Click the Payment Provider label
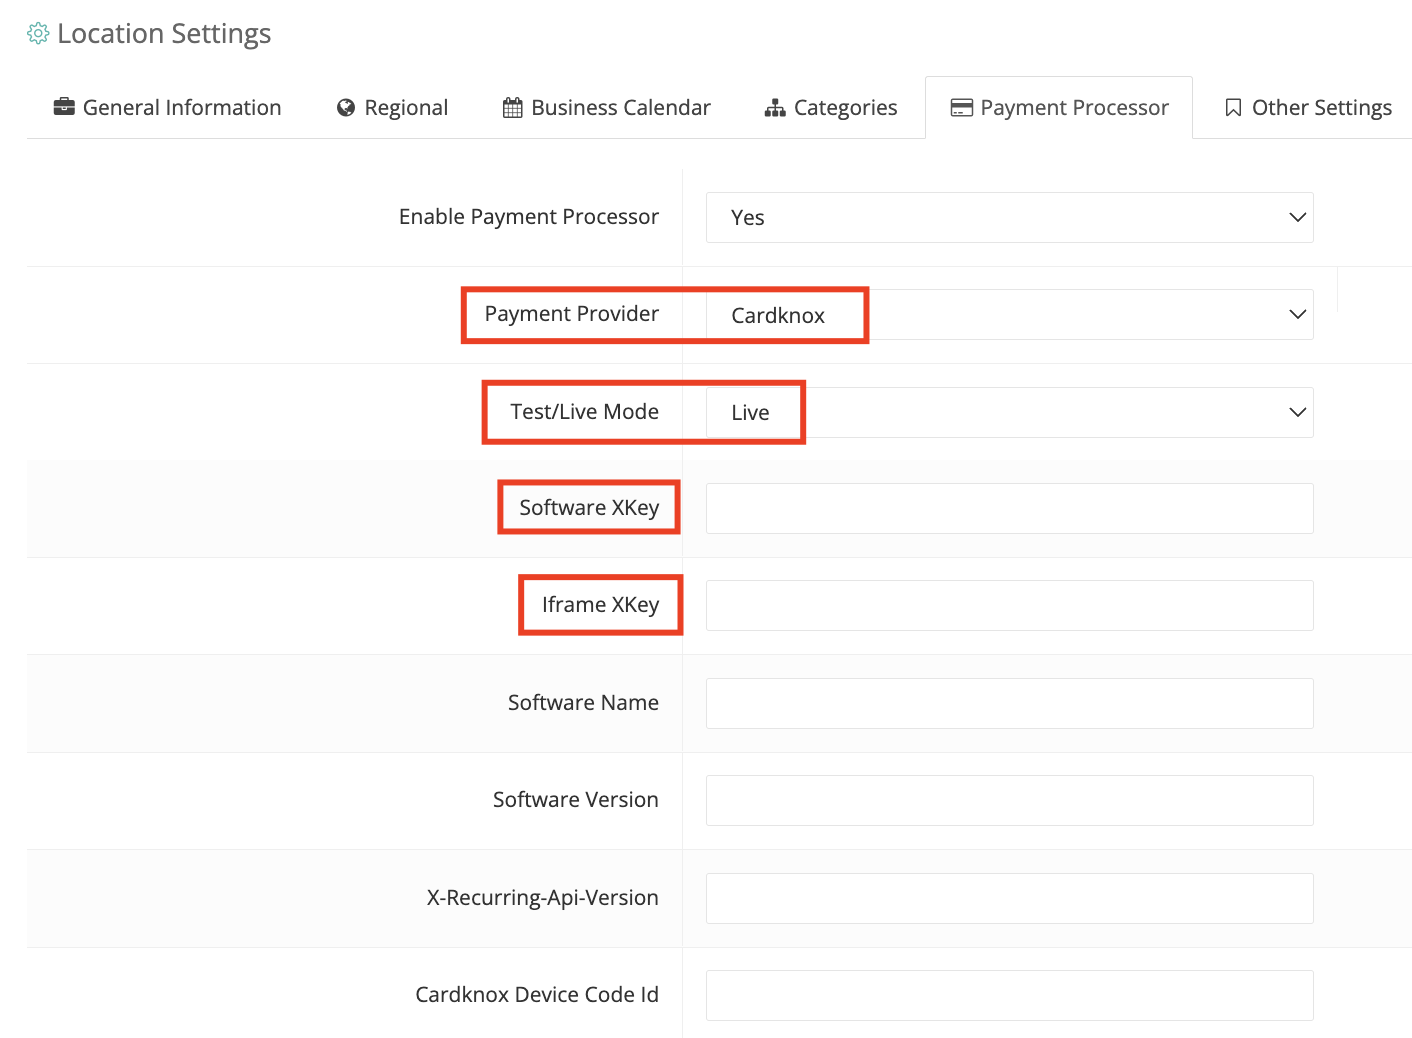This screenshot has width=1412, height=1038. [572, 314]
